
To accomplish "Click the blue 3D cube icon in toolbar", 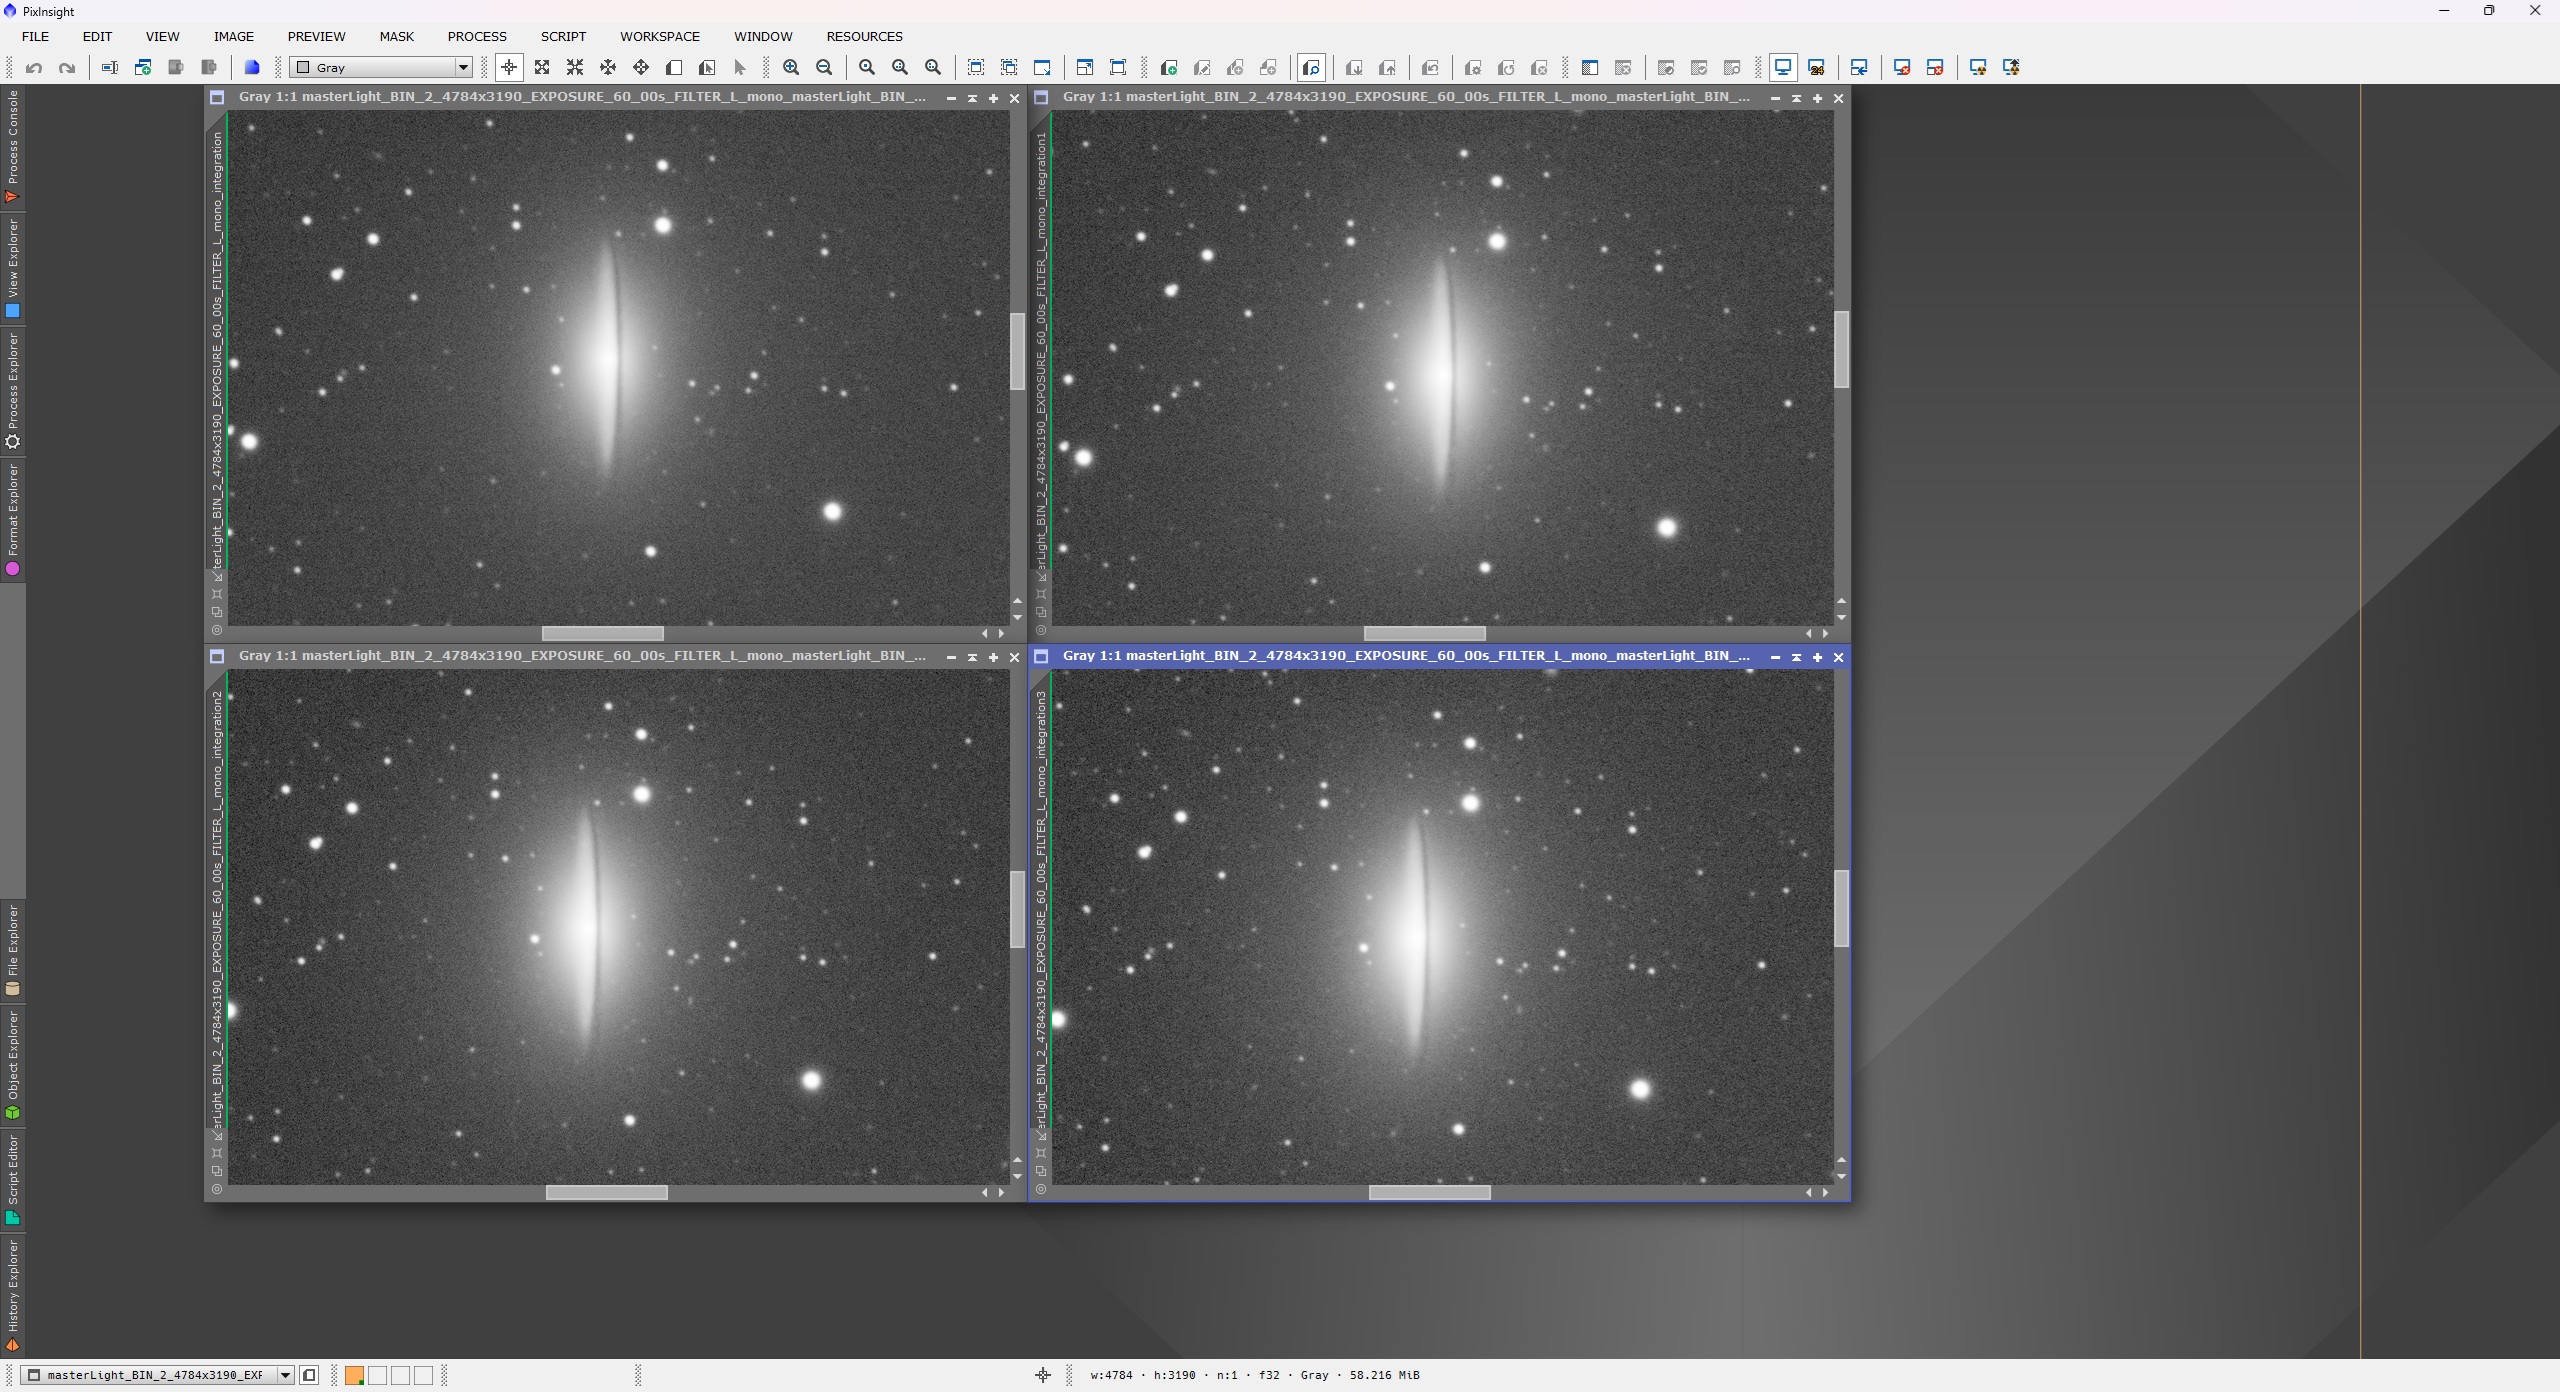I will pos(252,67).
